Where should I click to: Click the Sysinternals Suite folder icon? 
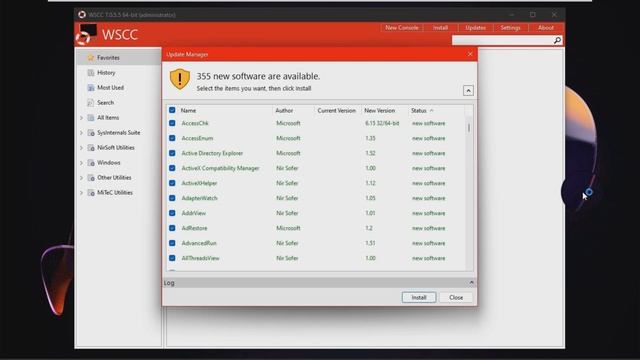[91, 133]
